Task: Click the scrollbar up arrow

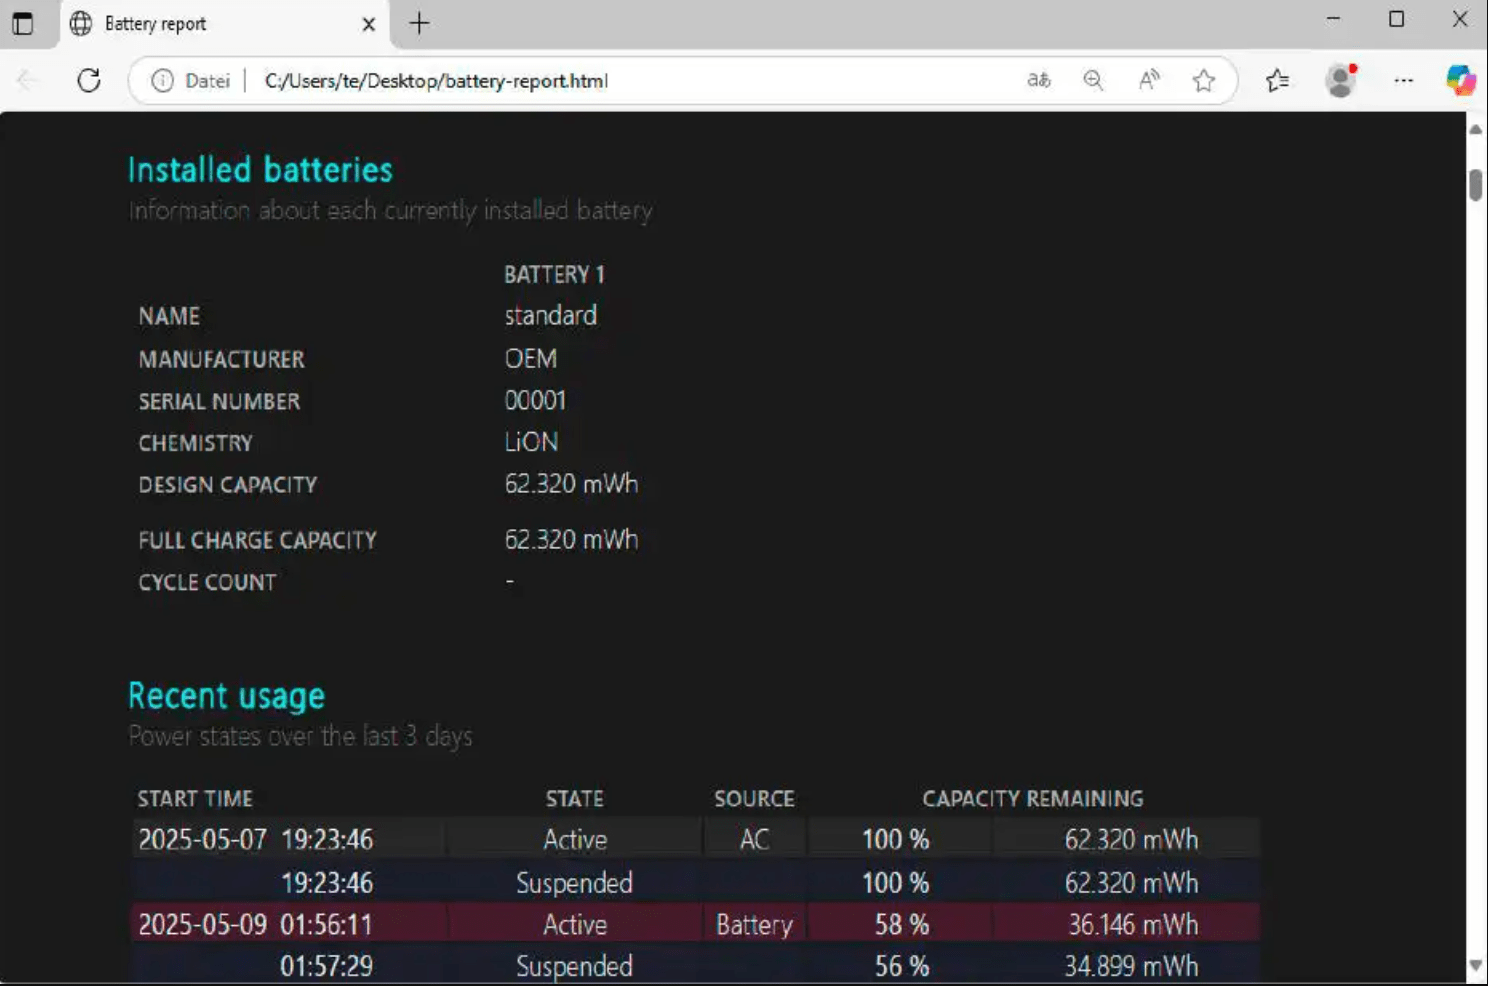Action: (1477, 128)
